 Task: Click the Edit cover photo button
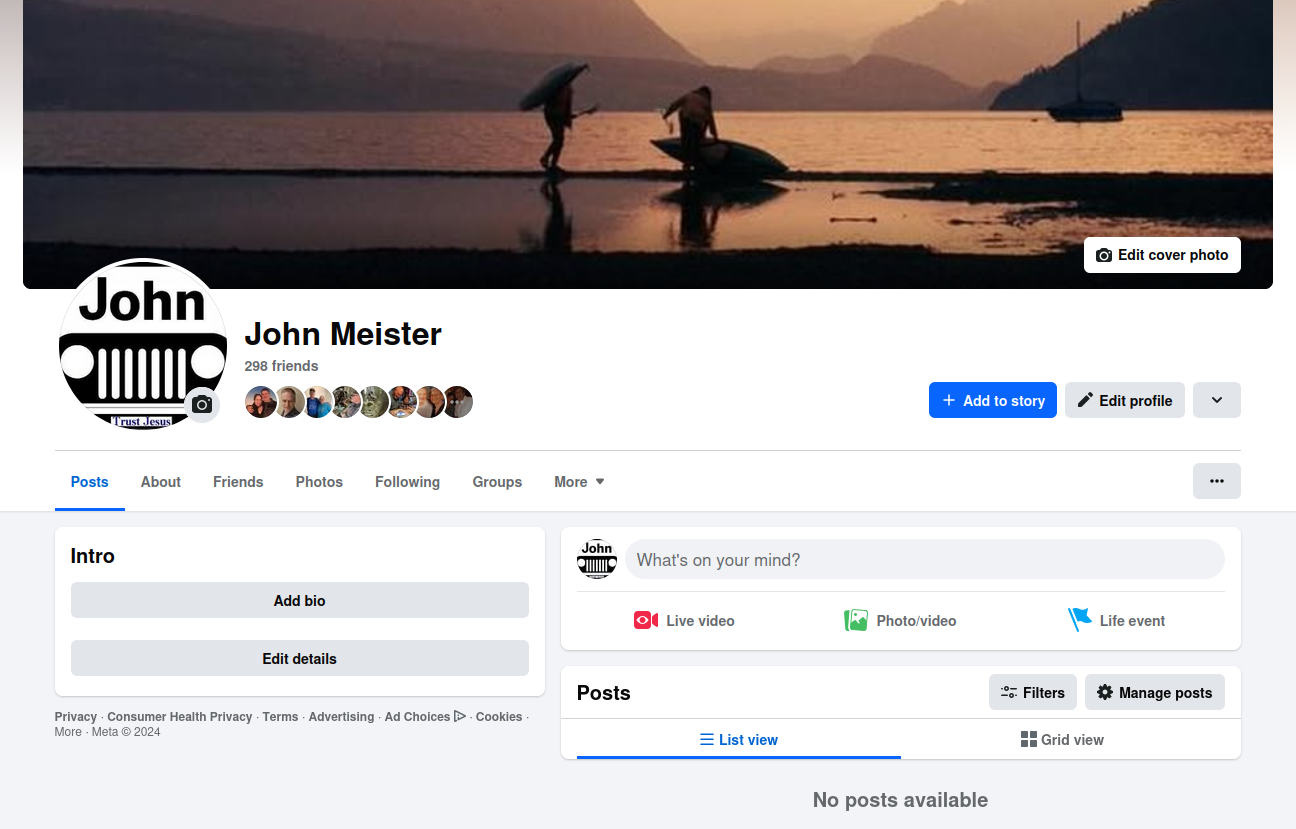(x=1161, y=255)
